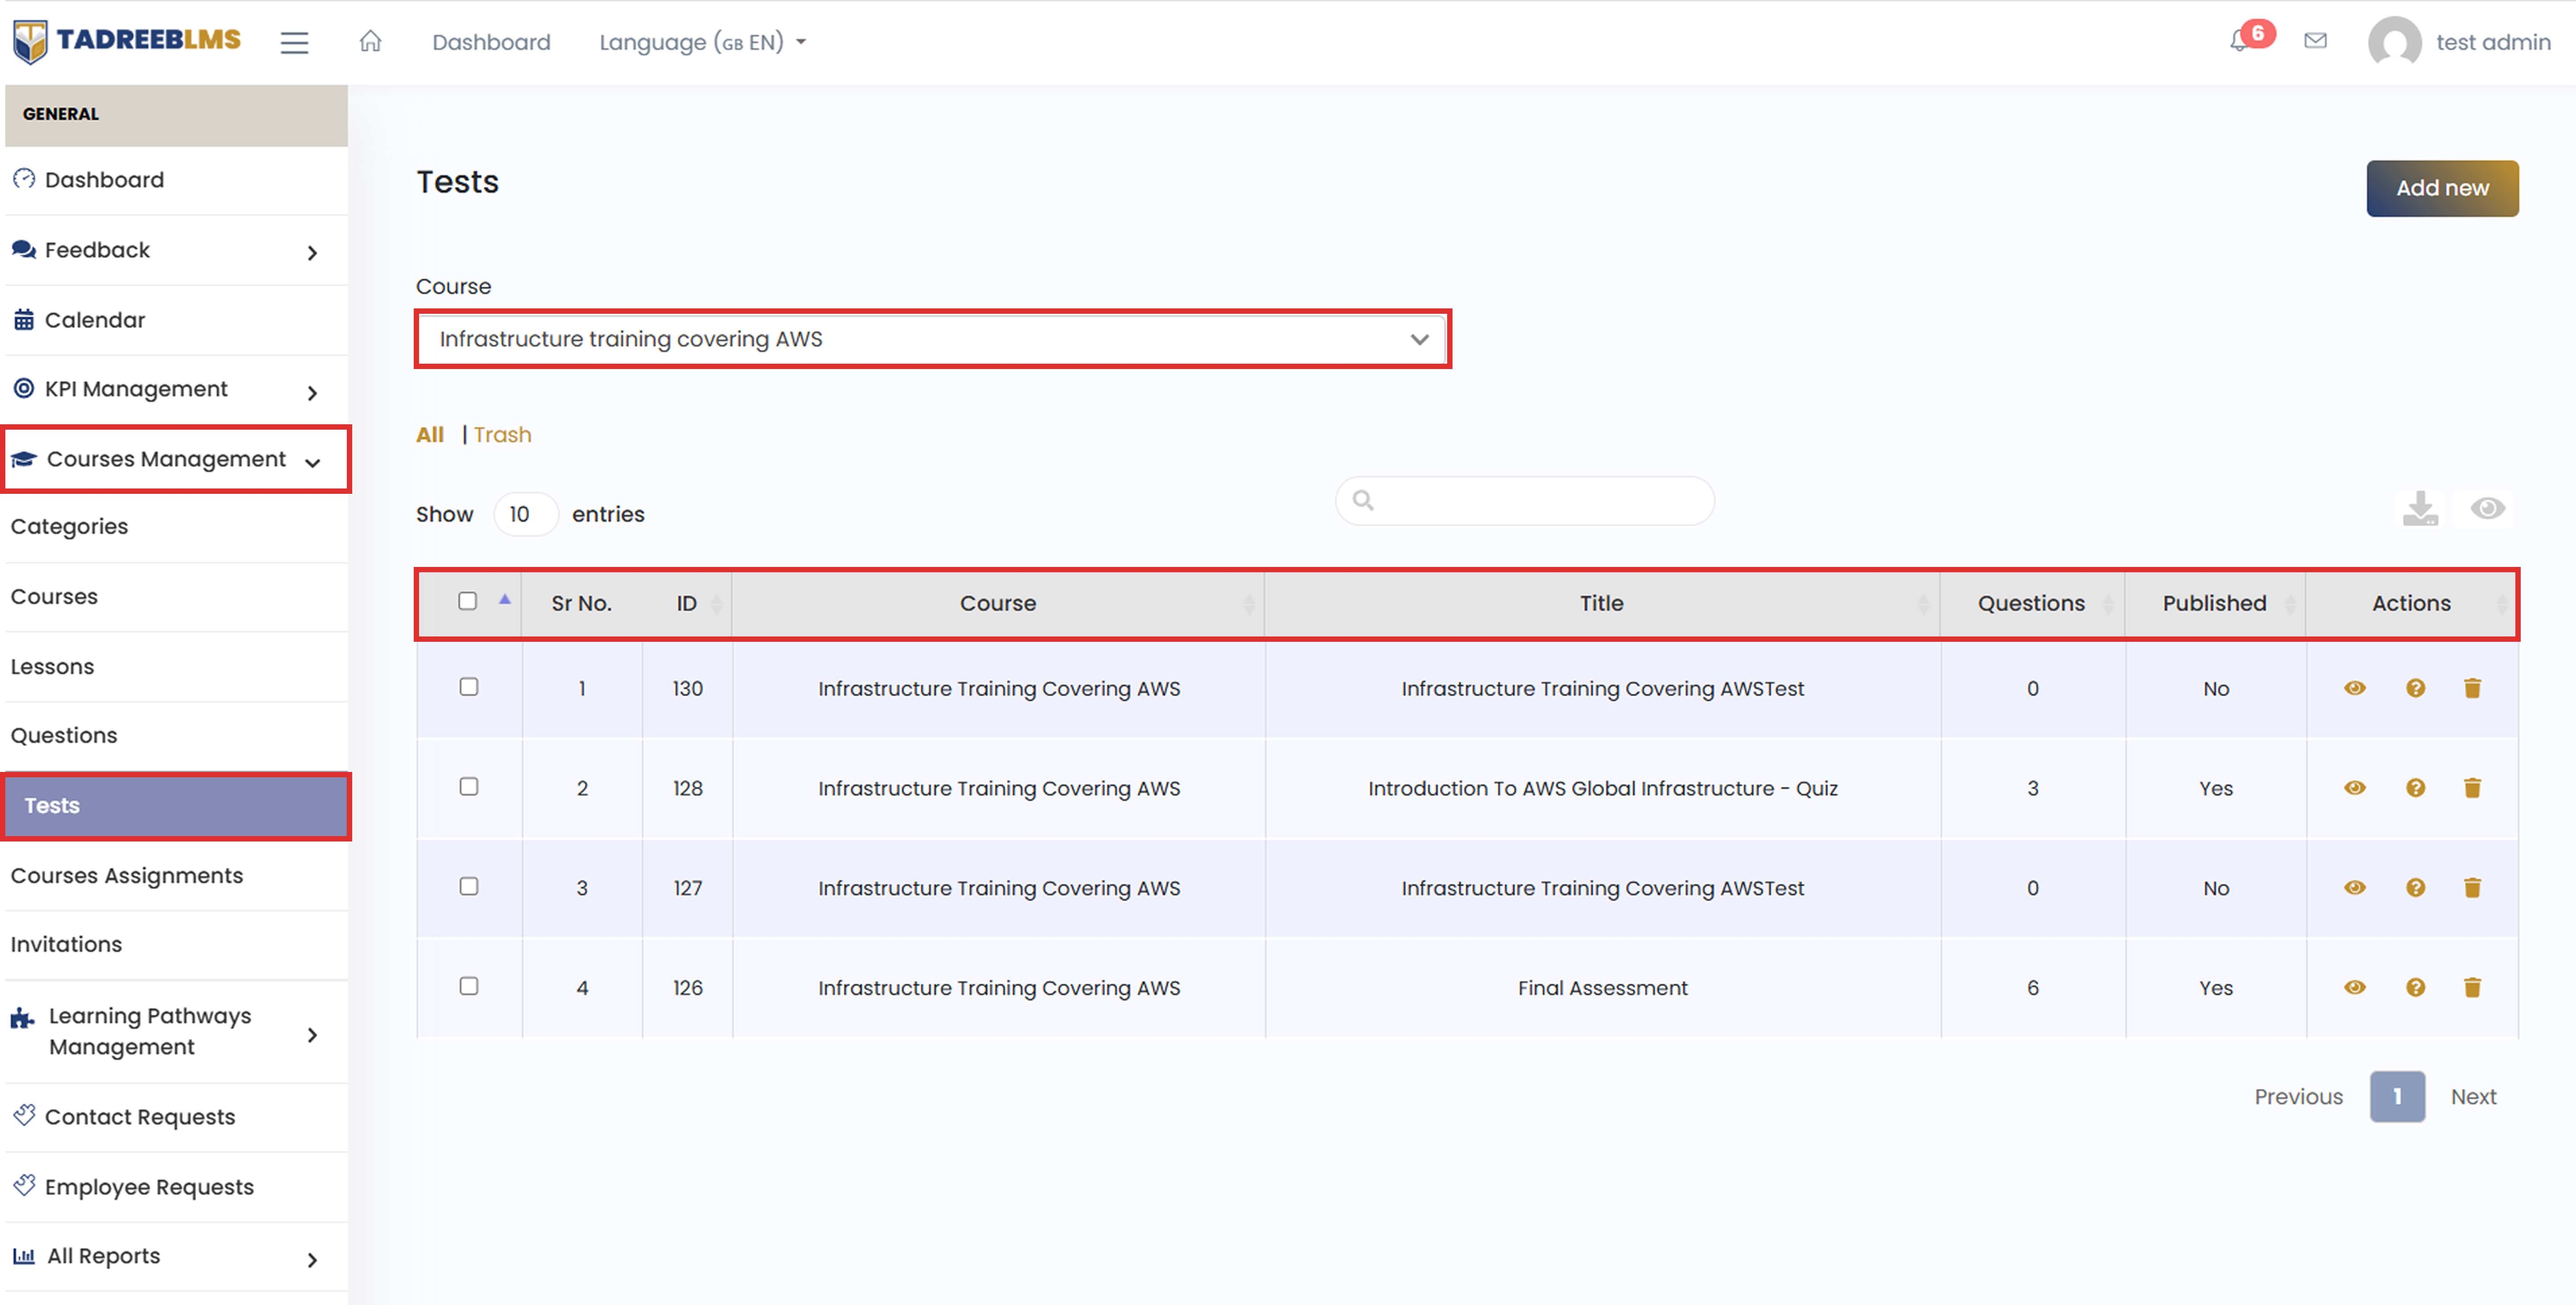The height and width of the screenshot is (1305, 2576).
Task: Show the All tests filter
Action: point(430,435)
